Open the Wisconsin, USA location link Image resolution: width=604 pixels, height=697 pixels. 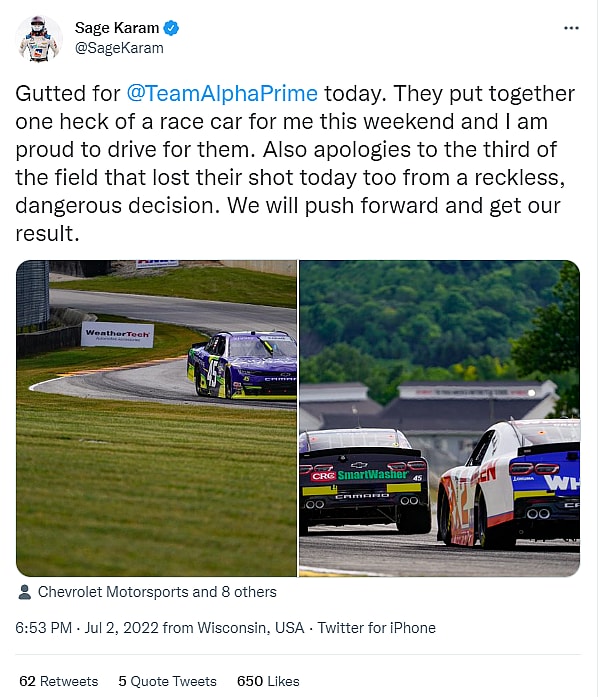tap(251, 628)
